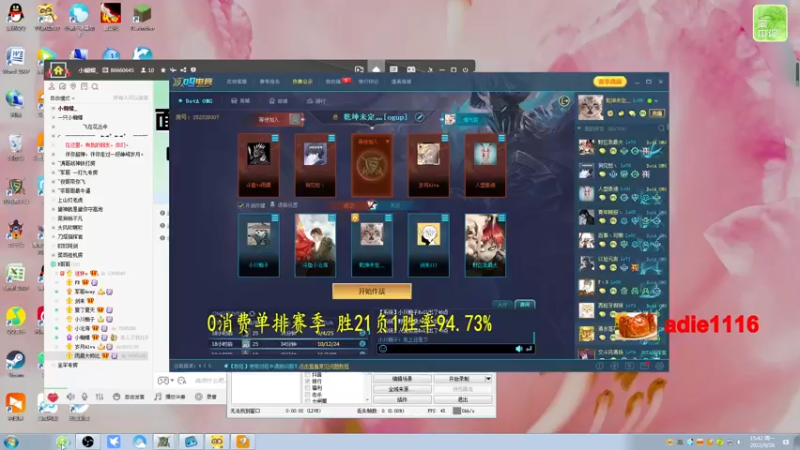Click the search icon in friends list header

click(x=661, y=129)
